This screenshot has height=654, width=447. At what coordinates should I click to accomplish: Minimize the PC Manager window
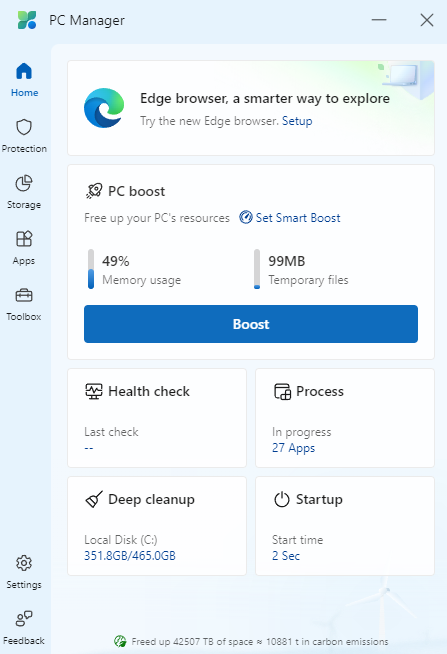(379, 20)
